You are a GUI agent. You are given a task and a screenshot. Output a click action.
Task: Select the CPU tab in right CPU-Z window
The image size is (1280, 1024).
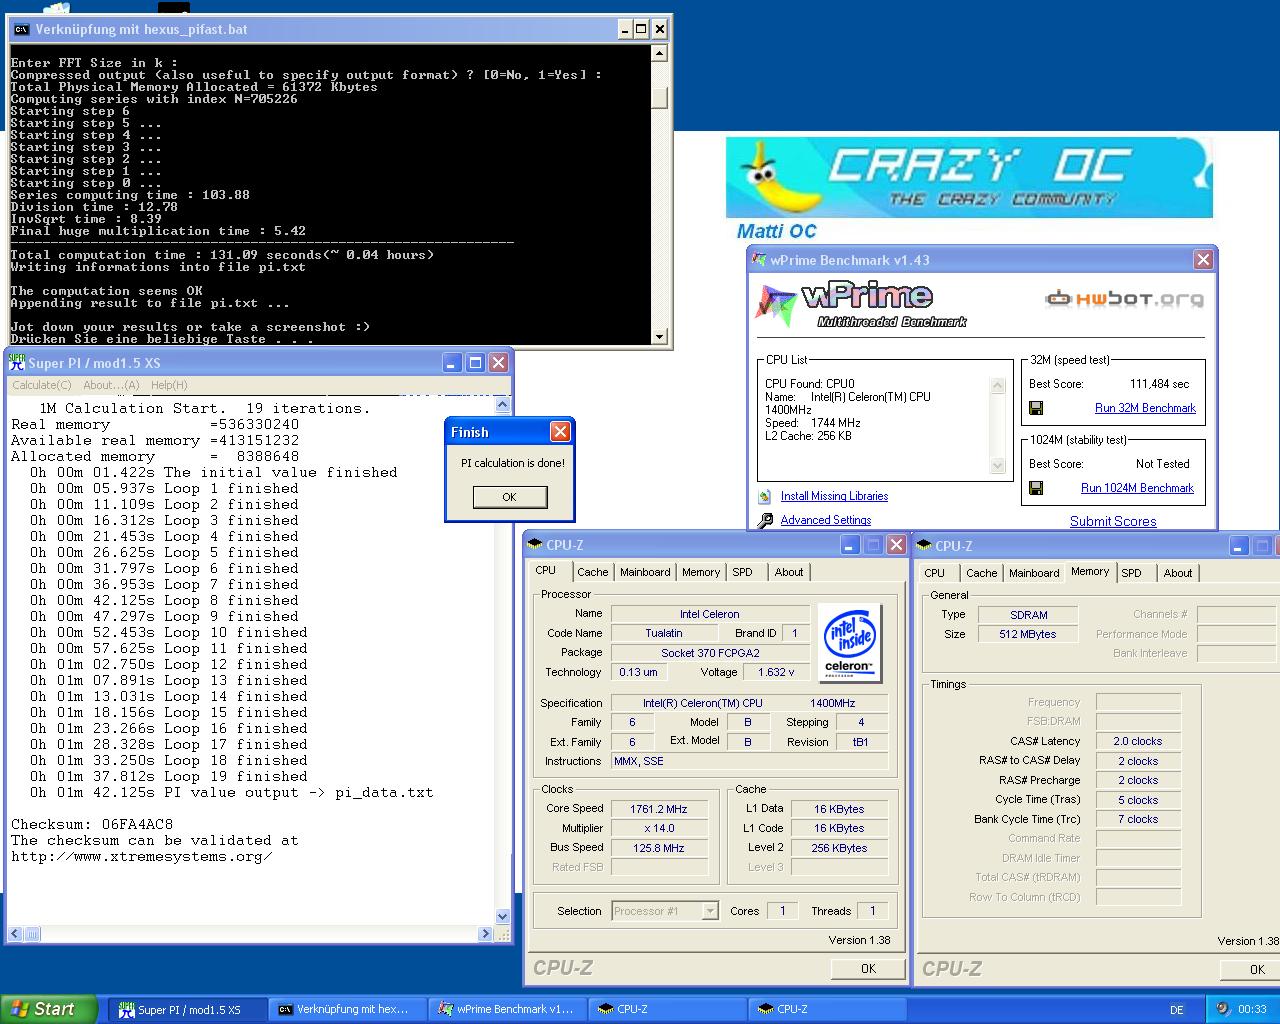point(934,573)
